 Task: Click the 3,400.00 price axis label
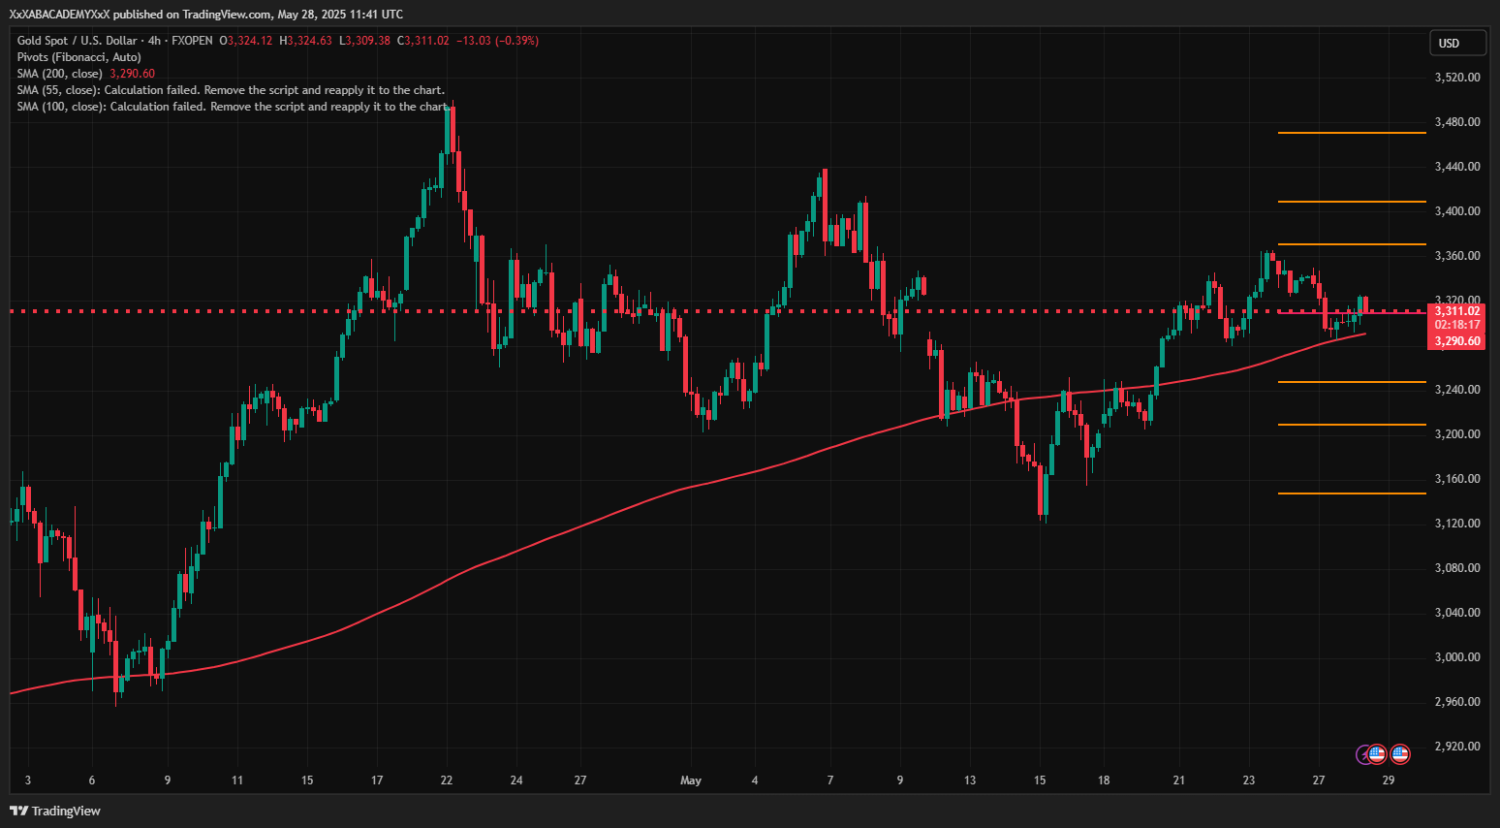pos(1457,211)
